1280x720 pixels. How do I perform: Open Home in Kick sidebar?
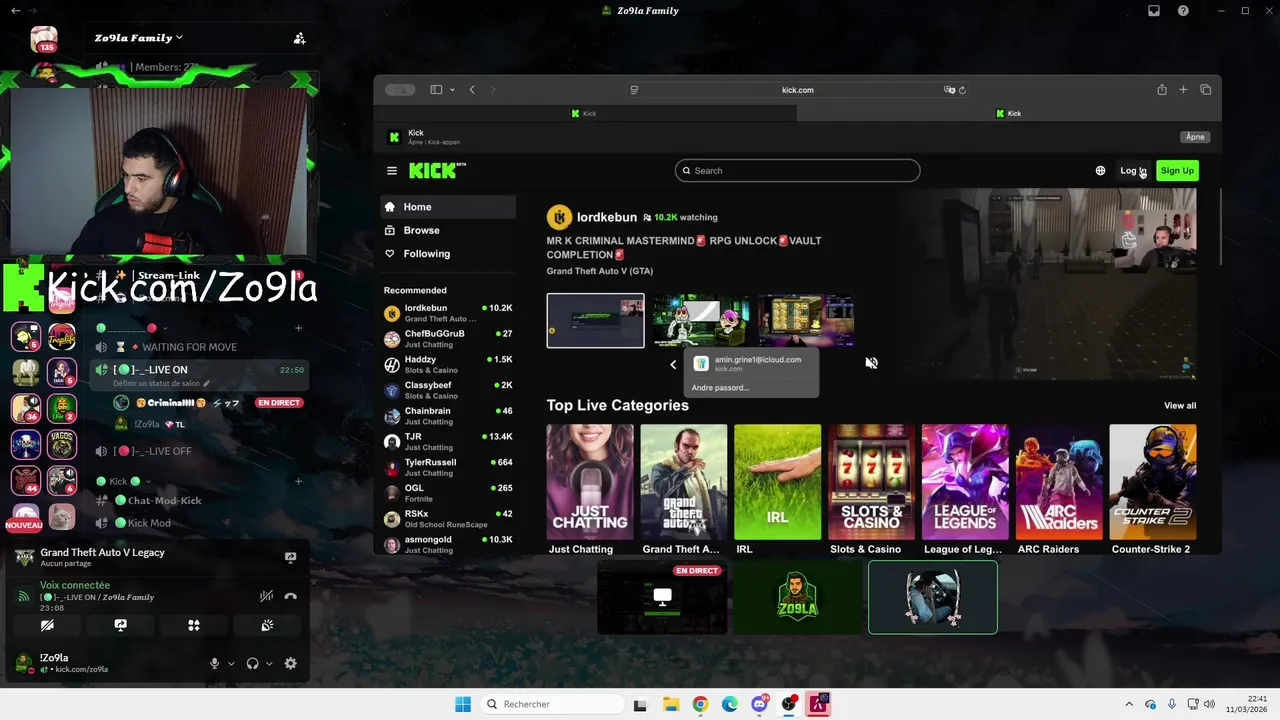pos(448,207)
